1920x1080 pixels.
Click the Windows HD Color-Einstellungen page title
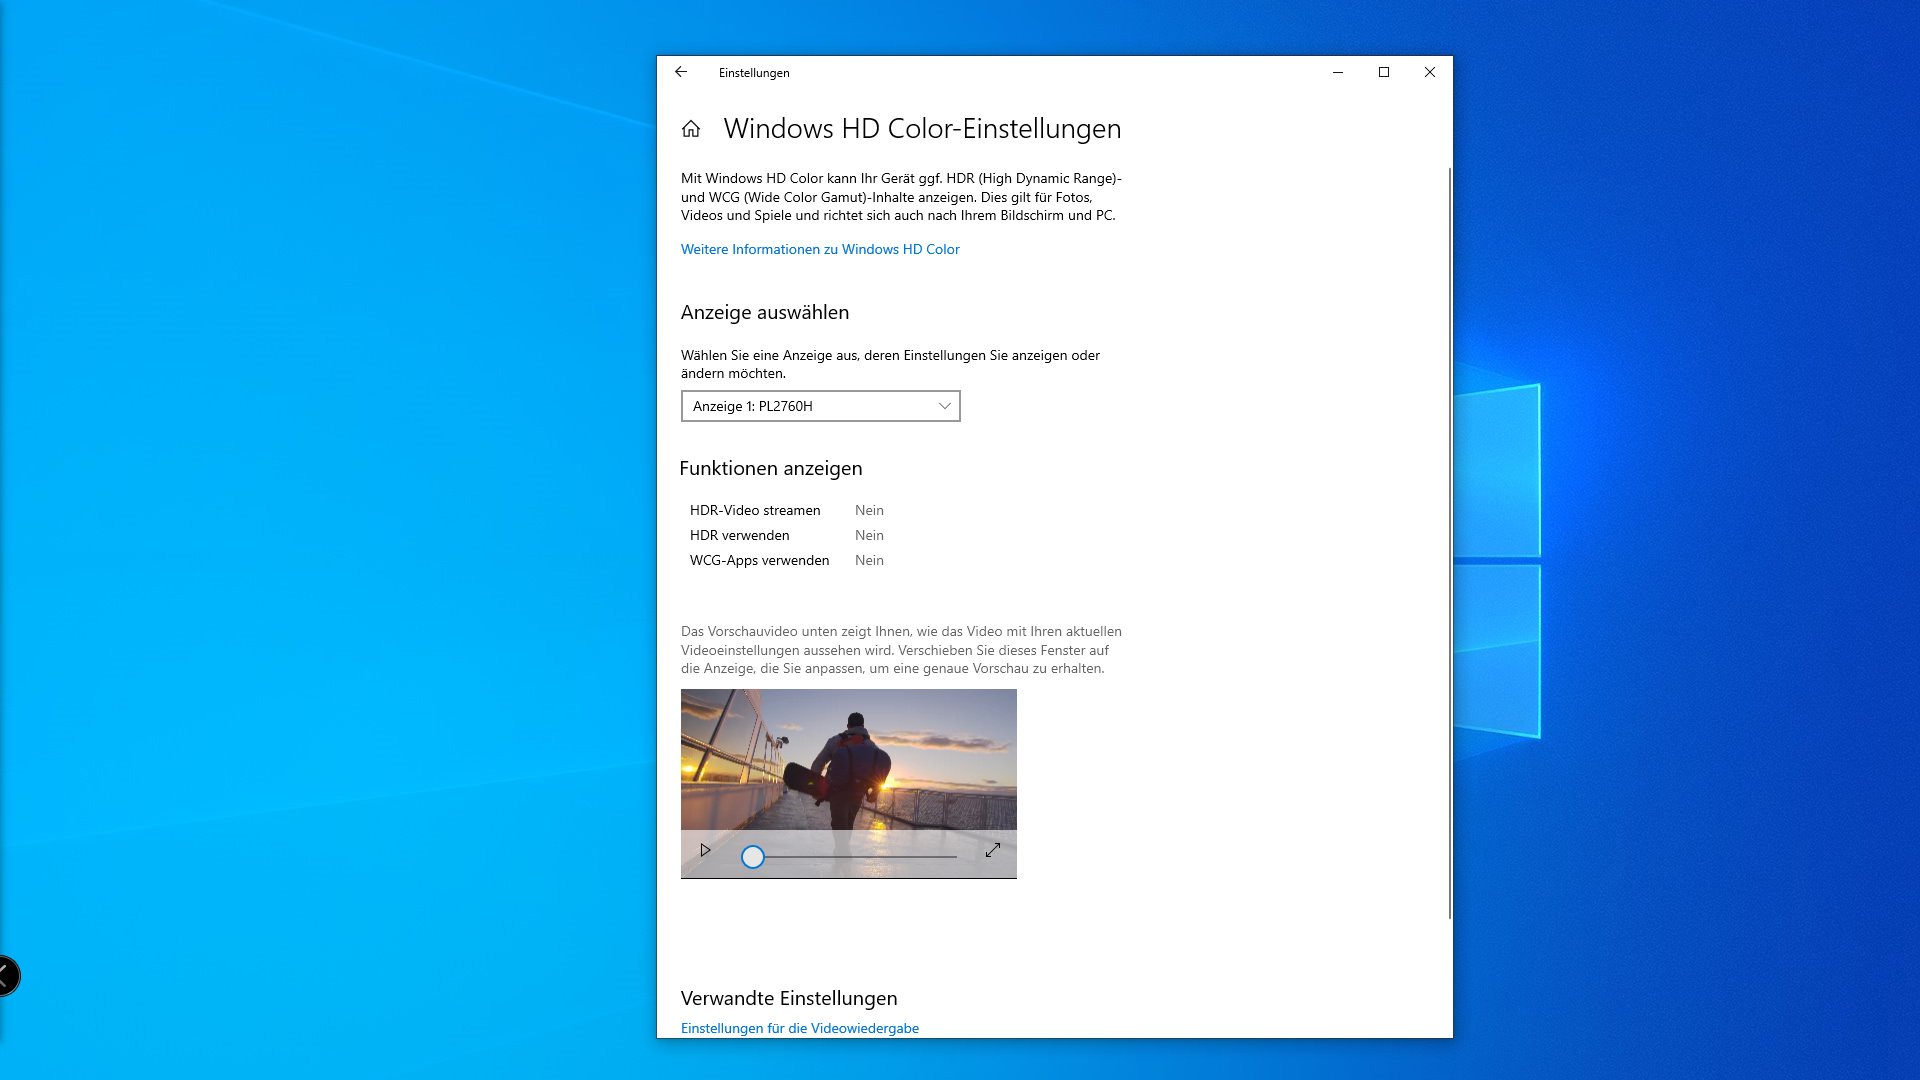point(922,129)
